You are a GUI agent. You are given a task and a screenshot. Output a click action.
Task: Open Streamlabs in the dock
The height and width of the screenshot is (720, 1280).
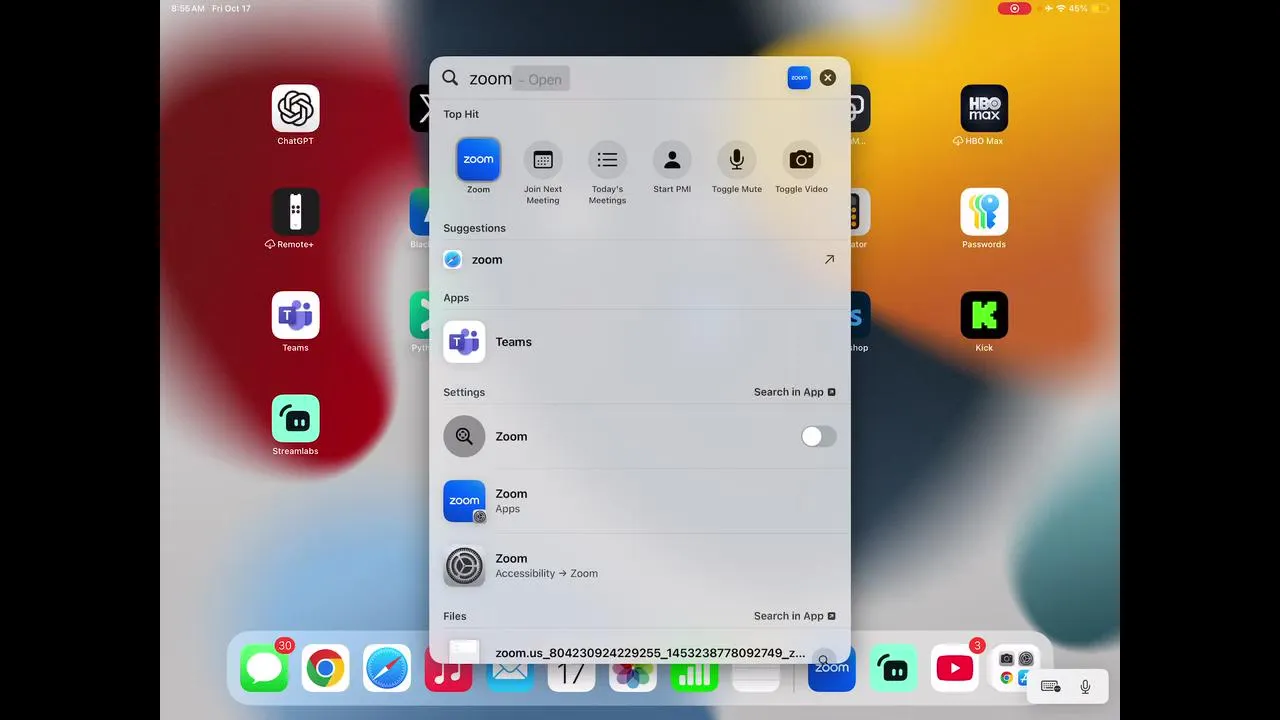coord(893,668)
